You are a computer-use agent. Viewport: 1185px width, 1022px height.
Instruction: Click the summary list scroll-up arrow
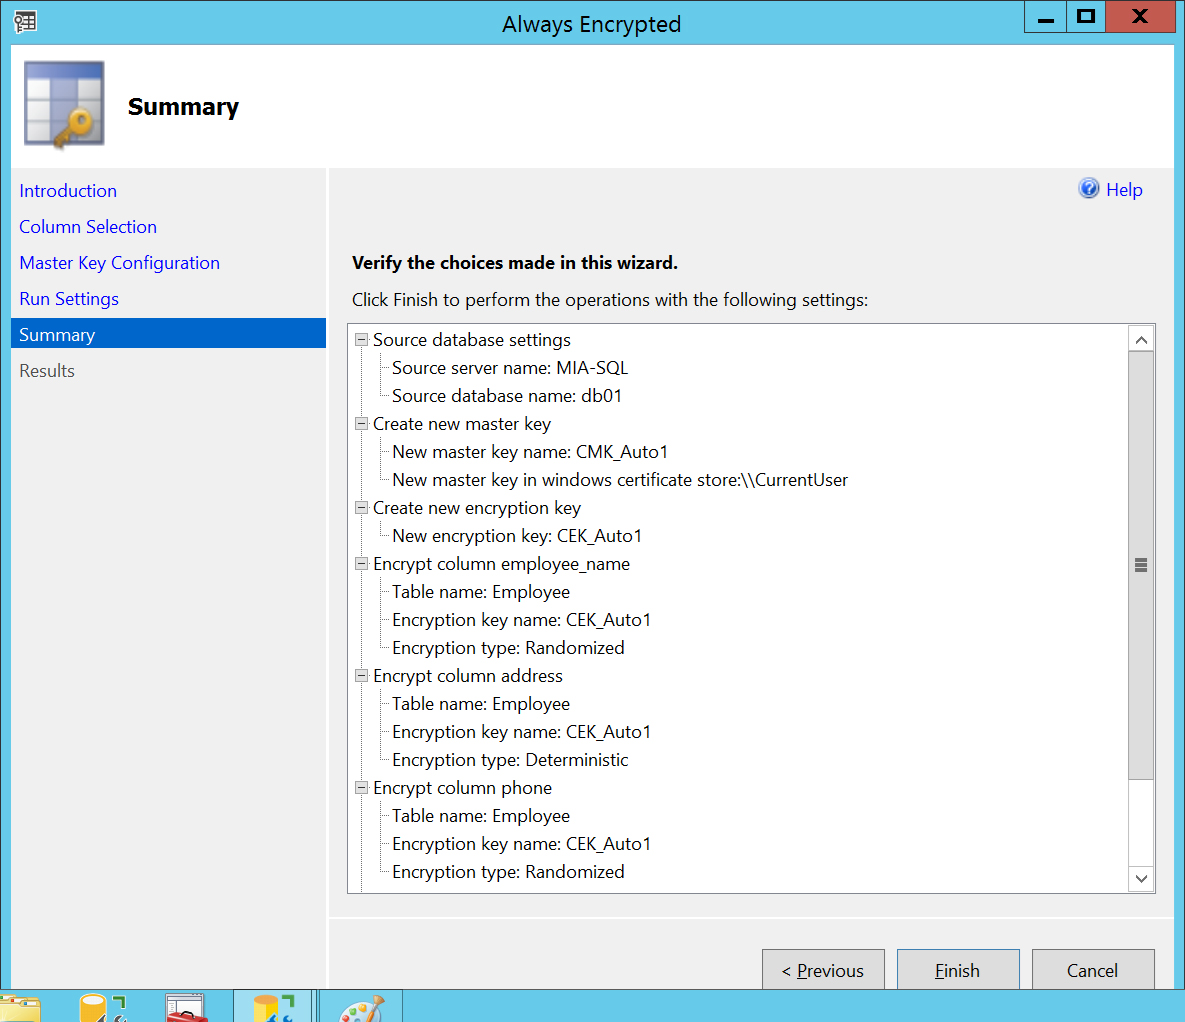click(x=1141, y=339)
